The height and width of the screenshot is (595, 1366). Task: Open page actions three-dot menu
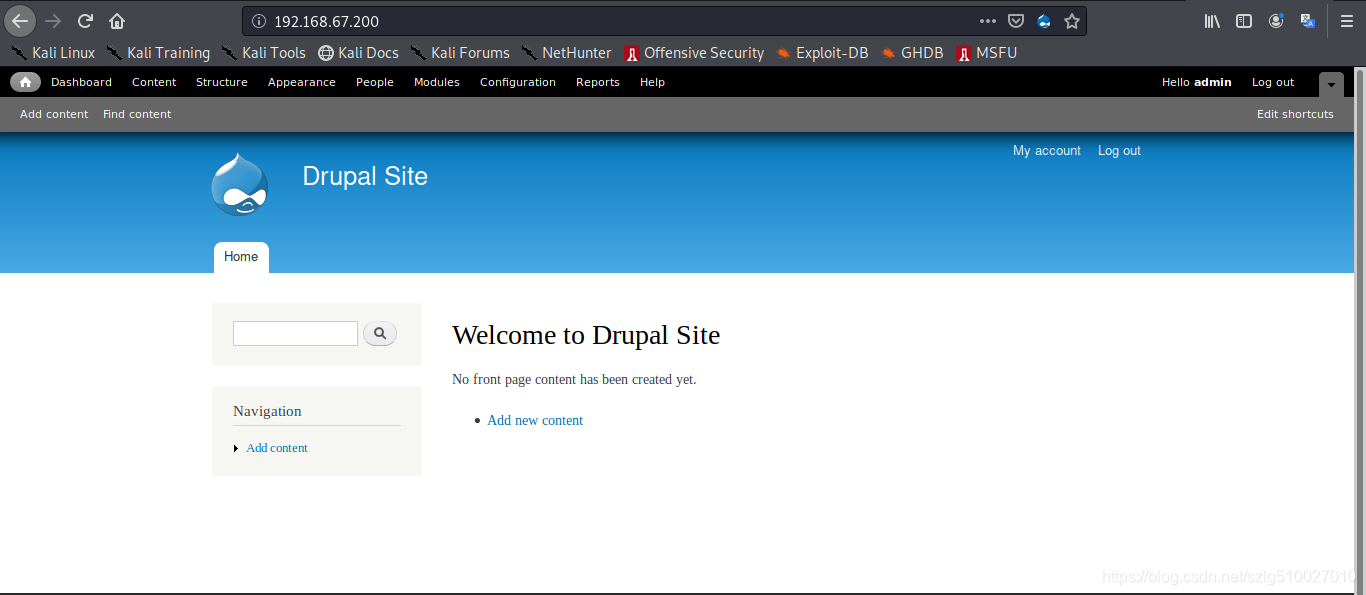[x=988, y=21]
